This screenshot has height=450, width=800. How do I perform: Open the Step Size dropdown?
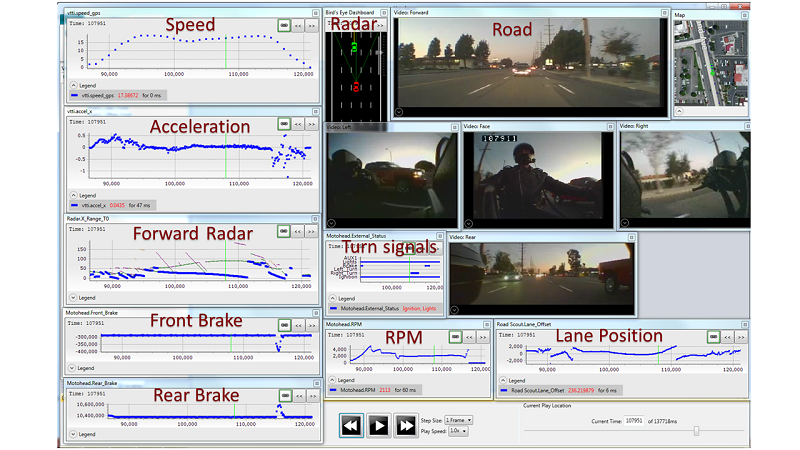click(x=460, y=420)
